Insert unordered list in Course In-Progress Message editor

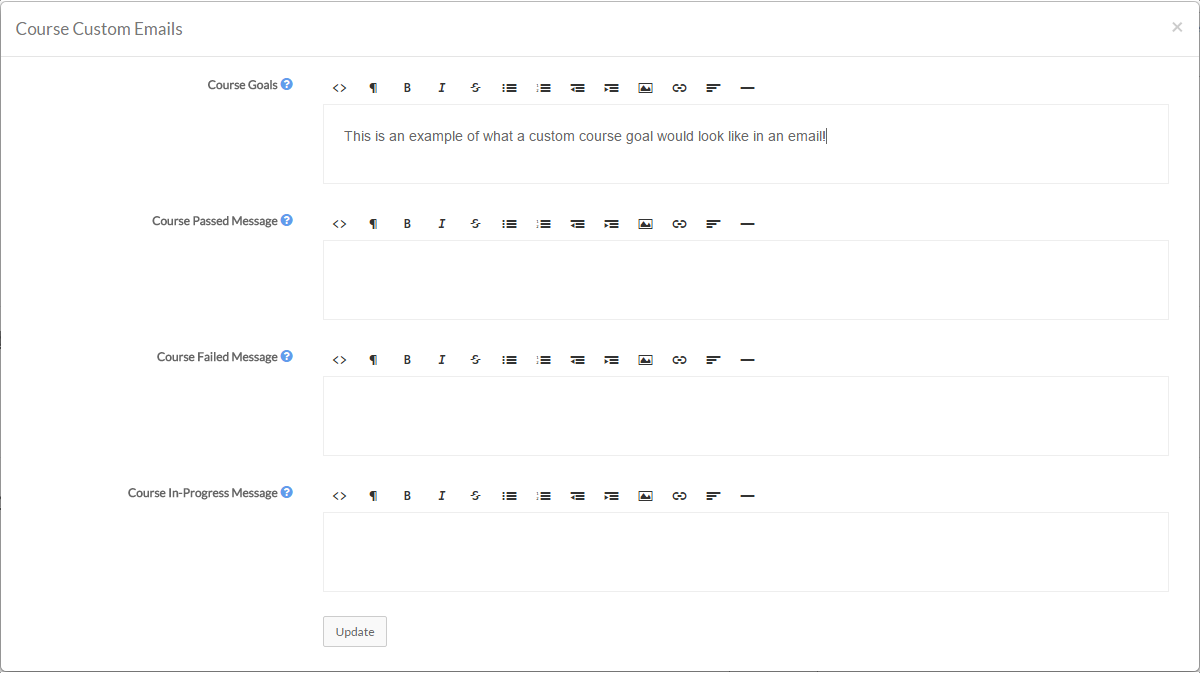click(x=509, y=496)
